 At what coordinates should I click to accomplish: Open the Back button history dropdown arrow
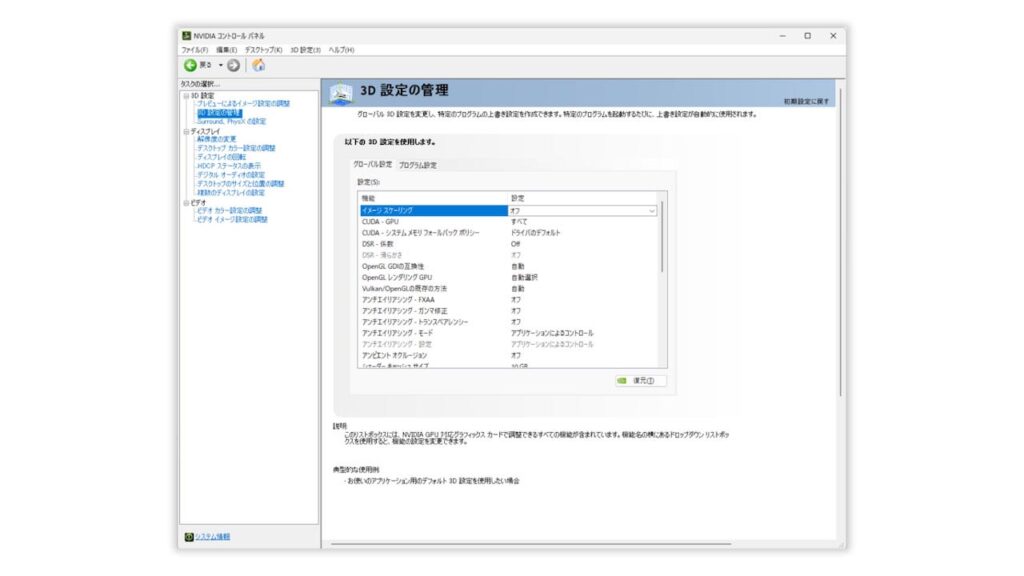[x=221, y=65]
